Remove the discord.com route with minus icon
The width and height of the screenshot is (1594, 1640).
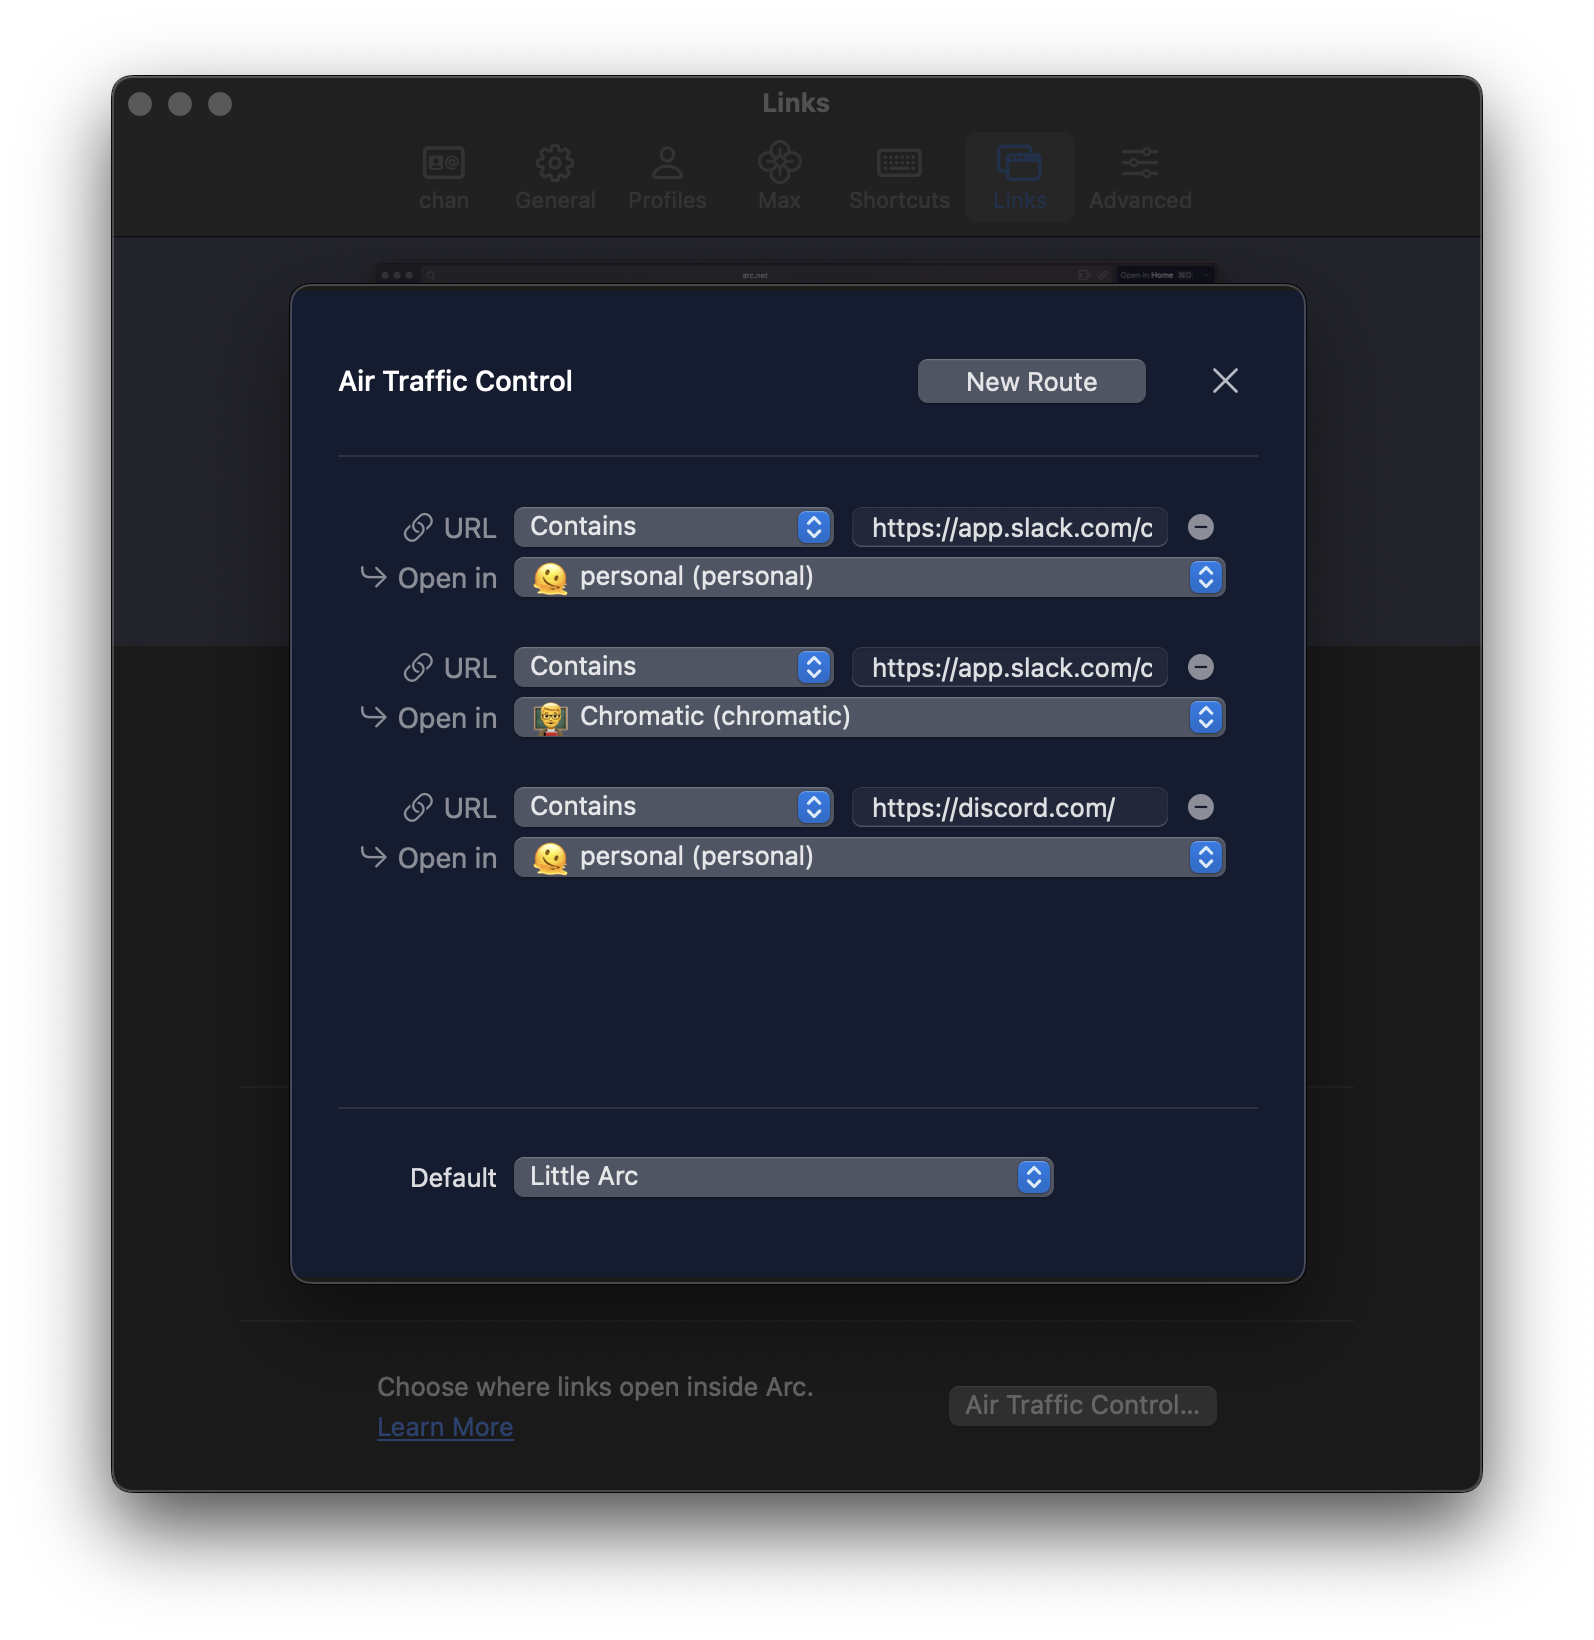1201,807
